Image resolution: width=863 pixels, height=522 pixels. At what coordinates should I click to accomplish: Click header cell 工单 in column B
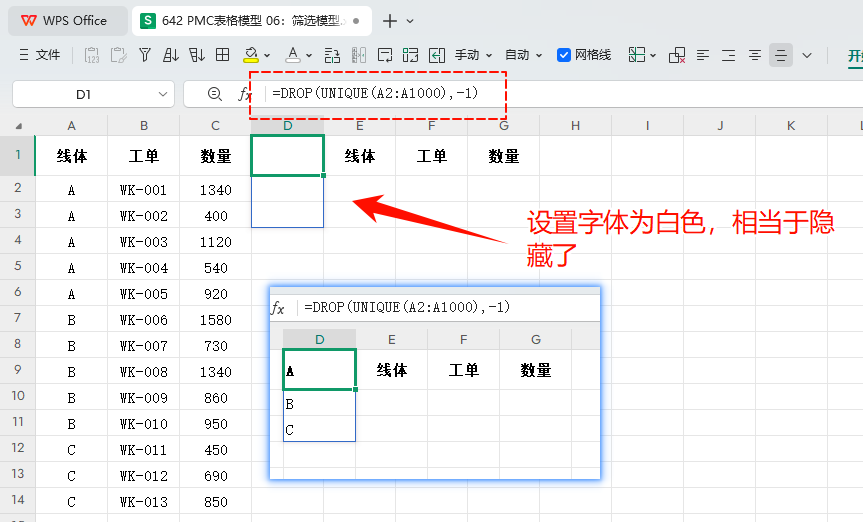(144, 156)
